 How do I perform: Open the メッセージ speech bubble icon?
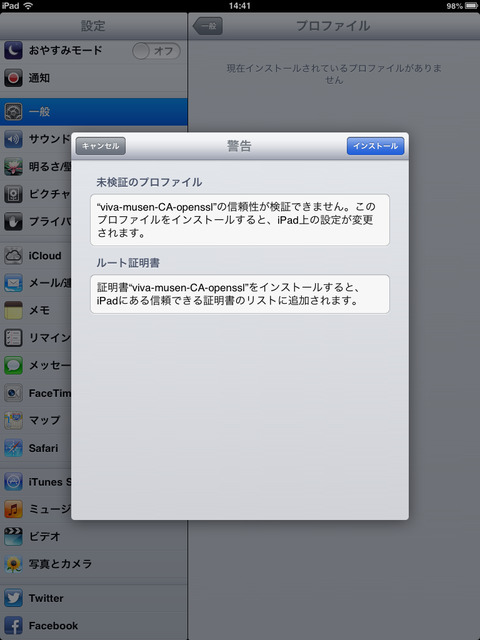13,365
